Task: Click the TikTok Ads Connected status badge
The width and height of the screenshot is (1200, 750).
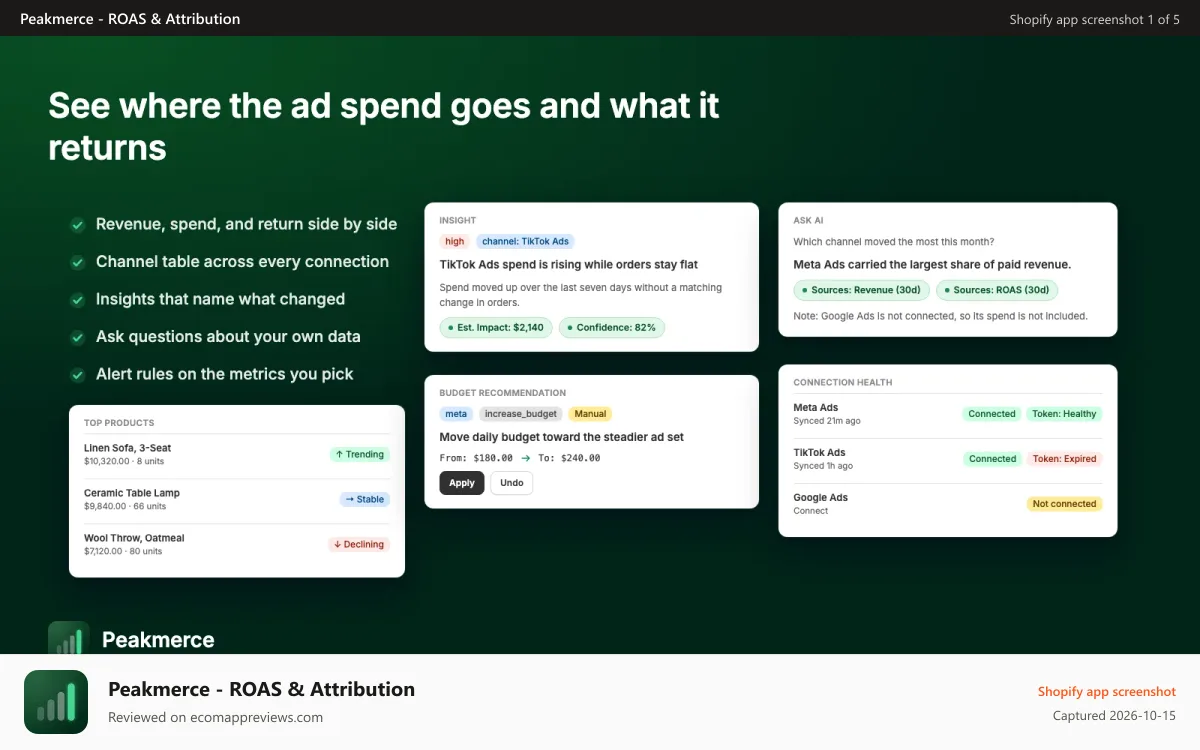Action: point(992,459)
